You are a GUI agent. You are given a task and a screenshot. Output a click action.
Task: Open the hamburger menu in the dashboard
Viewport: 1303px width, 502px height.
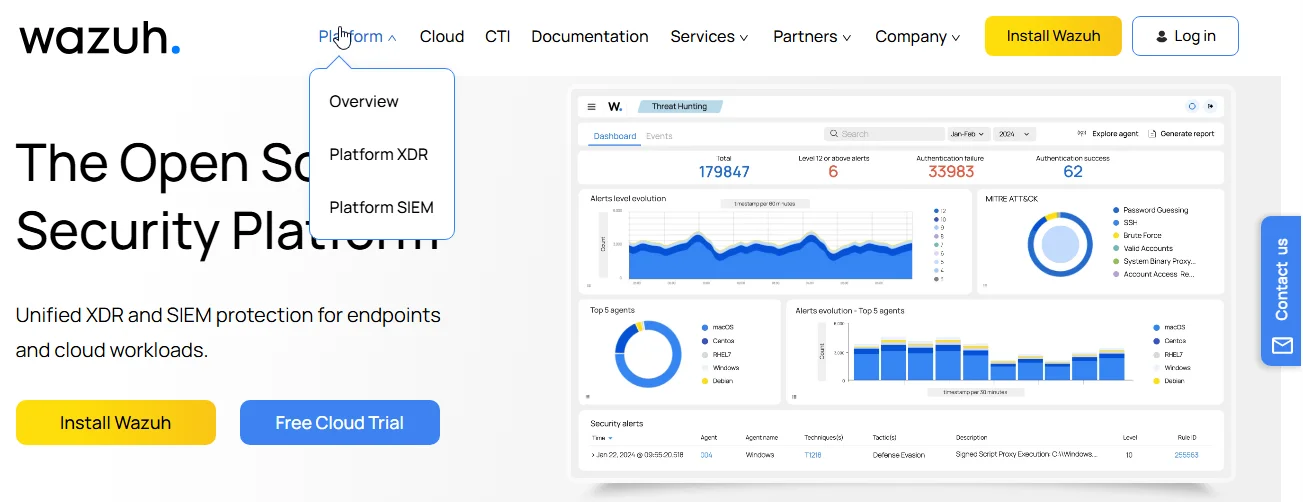pos(591,106)
